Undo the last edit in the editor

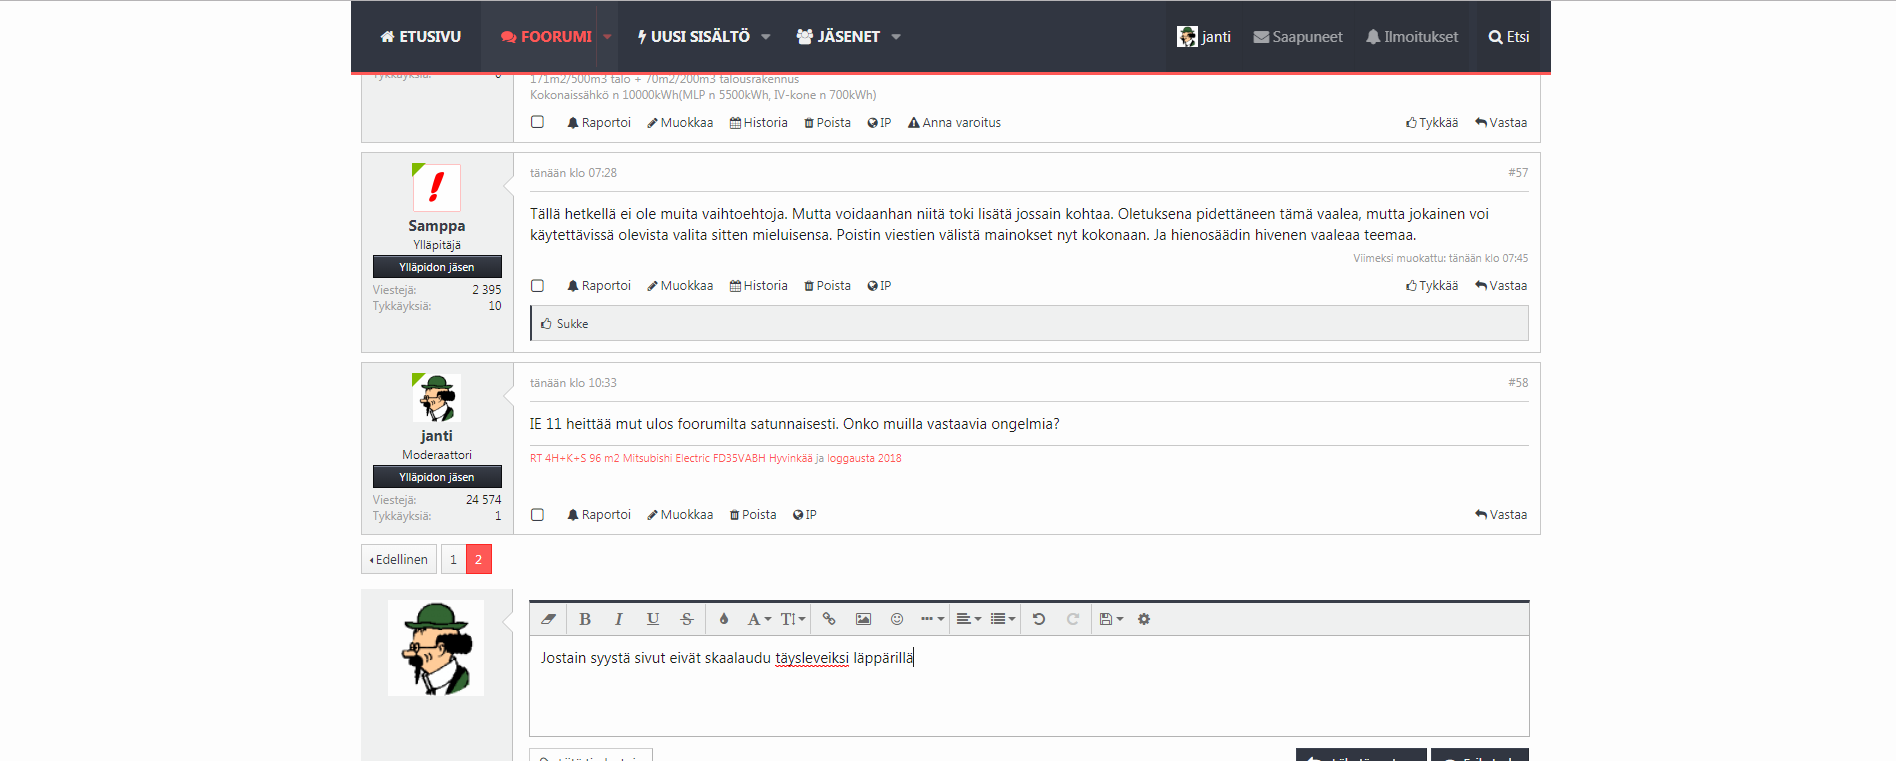[1039, 619]
